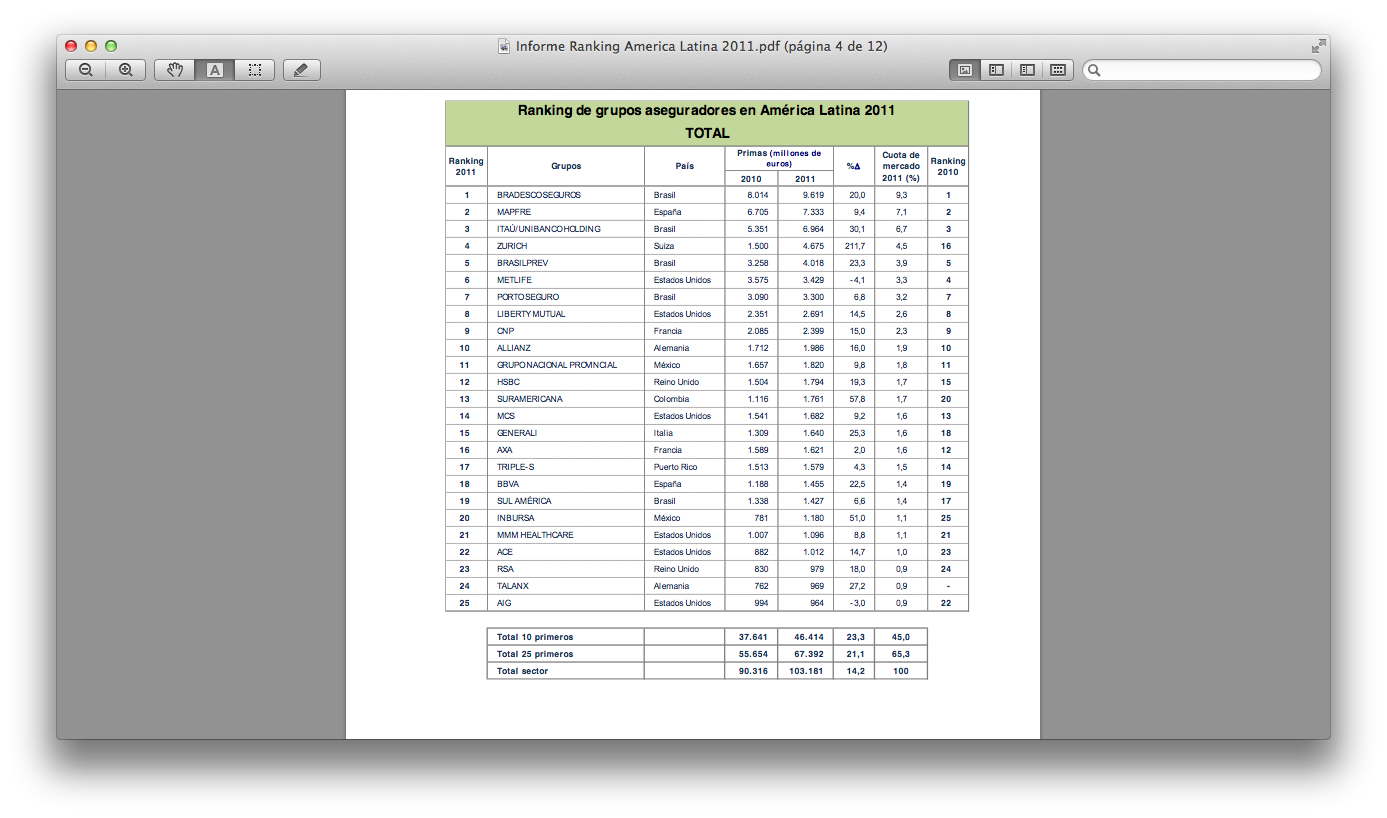Show the table of contents view
This screenshot has width=1387, height=818.
1027,70
